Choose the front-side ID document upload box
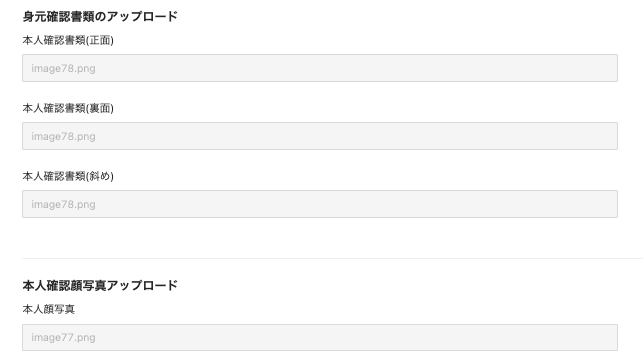 [320, 68]
